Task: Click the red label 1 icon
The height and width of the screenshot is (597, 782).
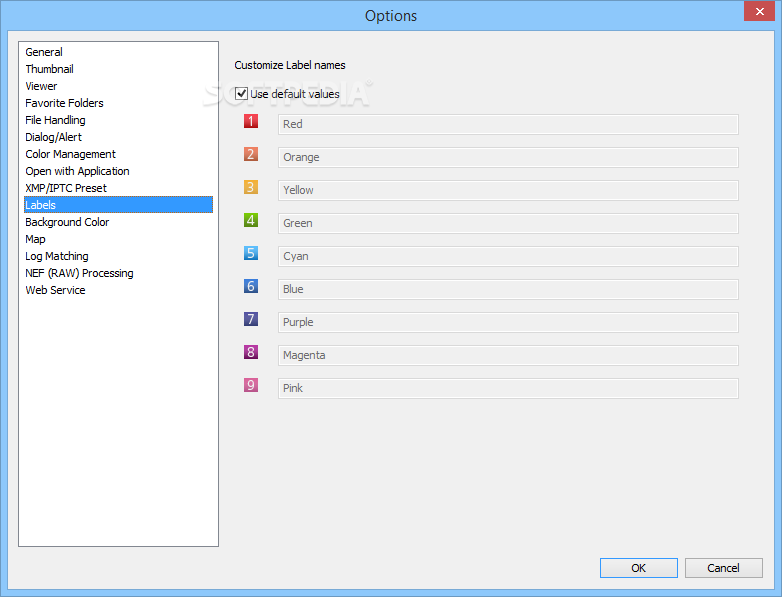Action: click(251, 121)
